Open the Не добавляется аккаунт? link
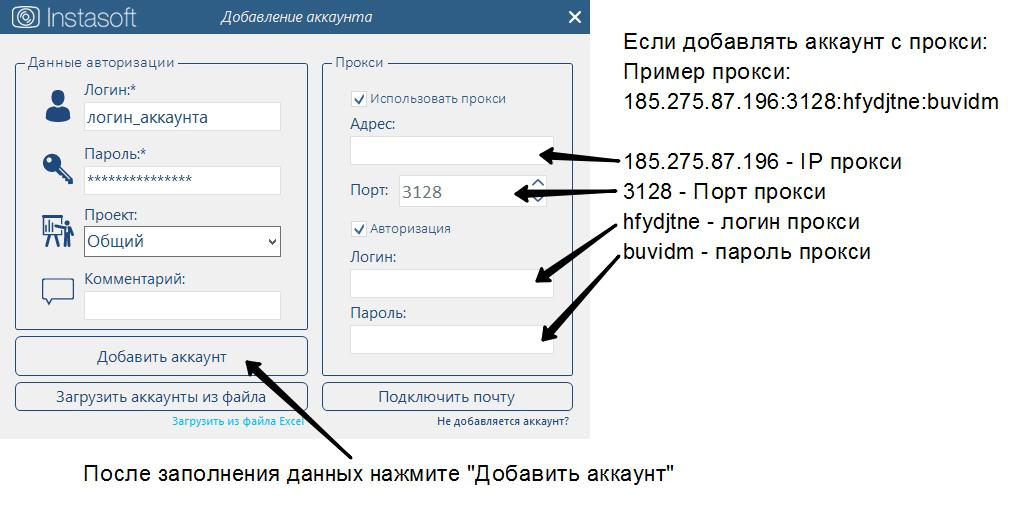The height and width of the screenshot is (518, 1018). 503,421
